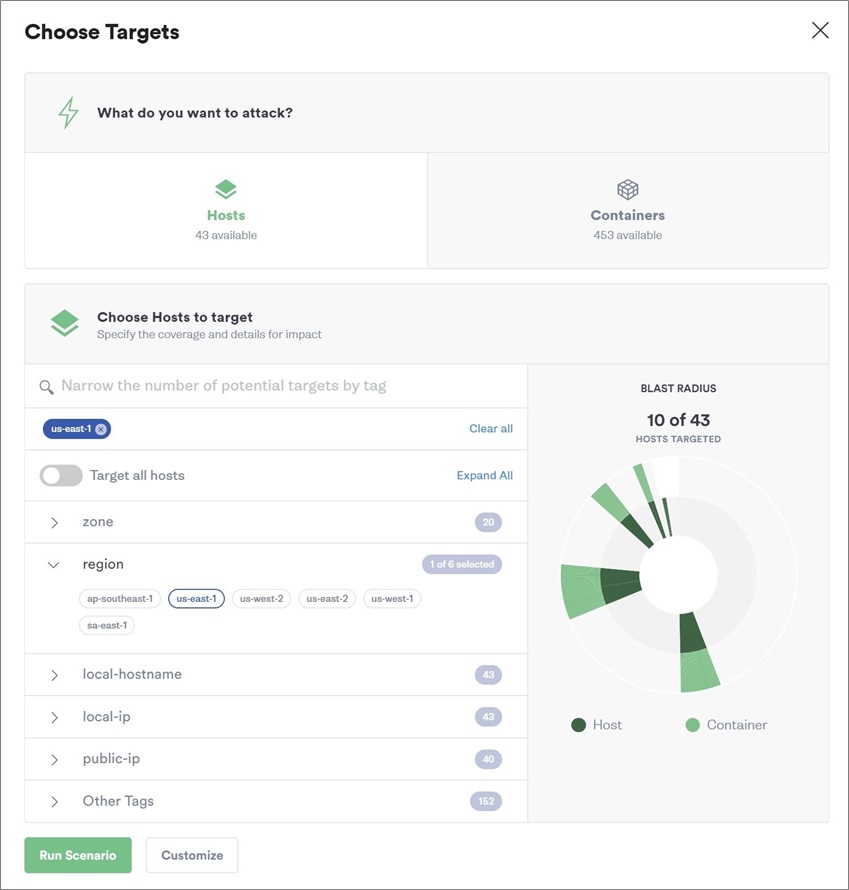849x890 pixels.
Task: Enable the Target all hosts toggle
Action: tap(61, 476)
